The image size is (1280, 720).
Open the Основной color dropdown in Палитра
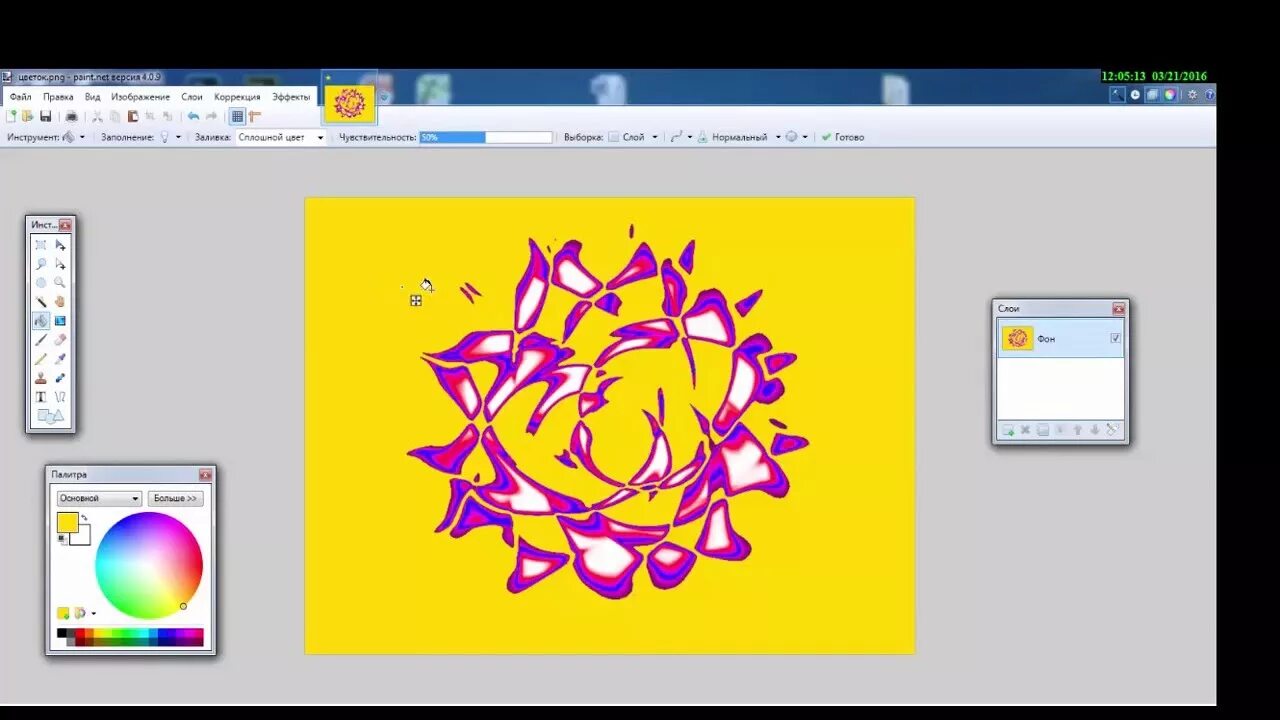(99, 498)
